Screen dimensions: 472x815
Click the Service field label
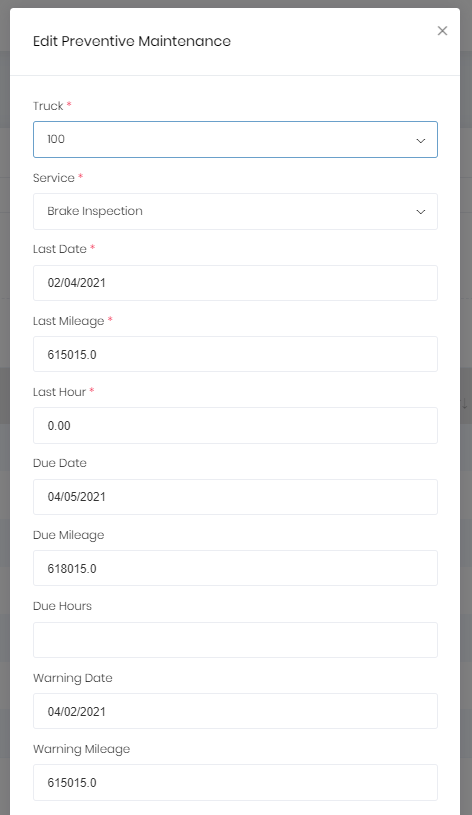point(54,178)
